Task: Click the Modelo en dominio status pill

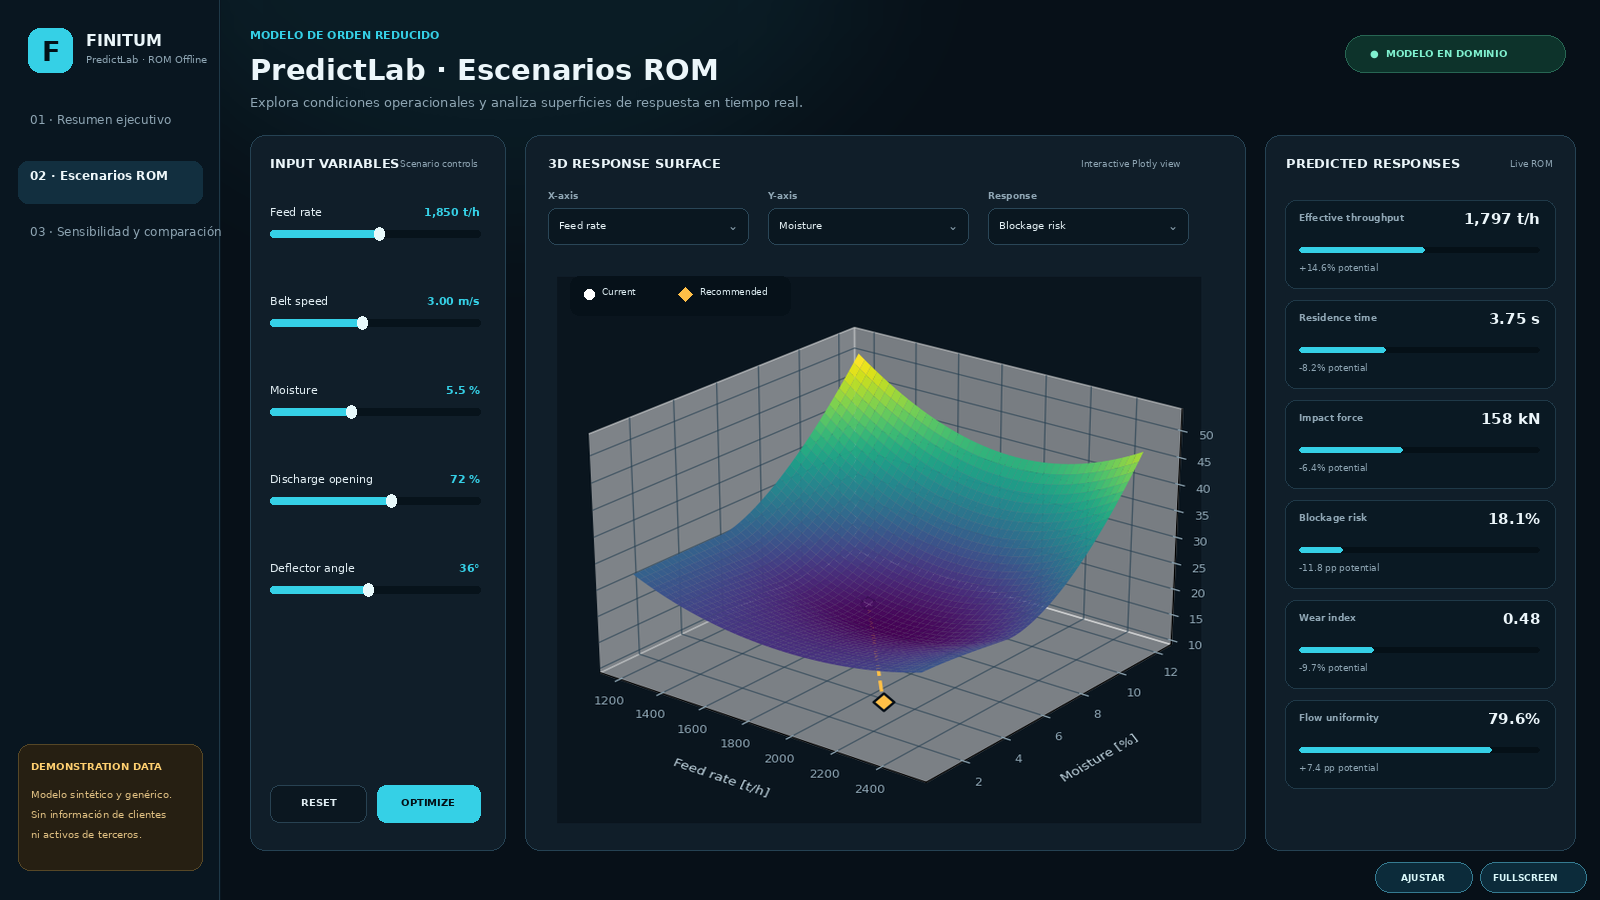Action: pos(1455,54)
